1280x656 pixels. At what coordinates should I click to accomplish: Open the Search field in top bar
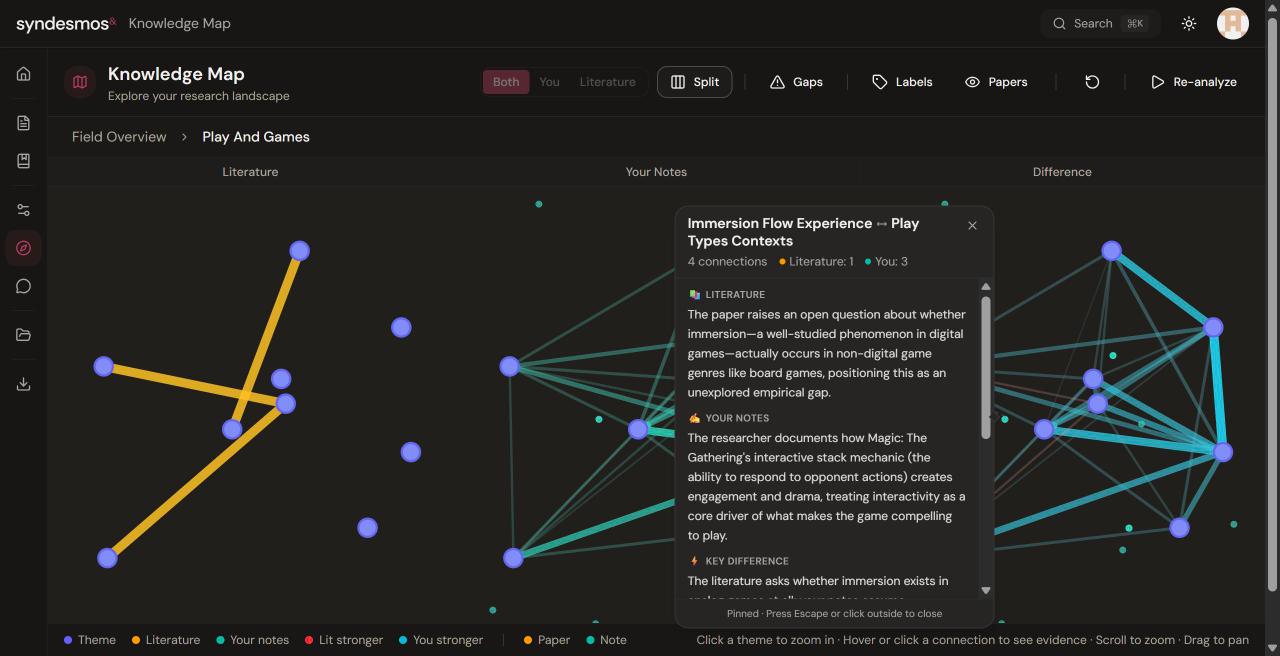point(1100,23)
